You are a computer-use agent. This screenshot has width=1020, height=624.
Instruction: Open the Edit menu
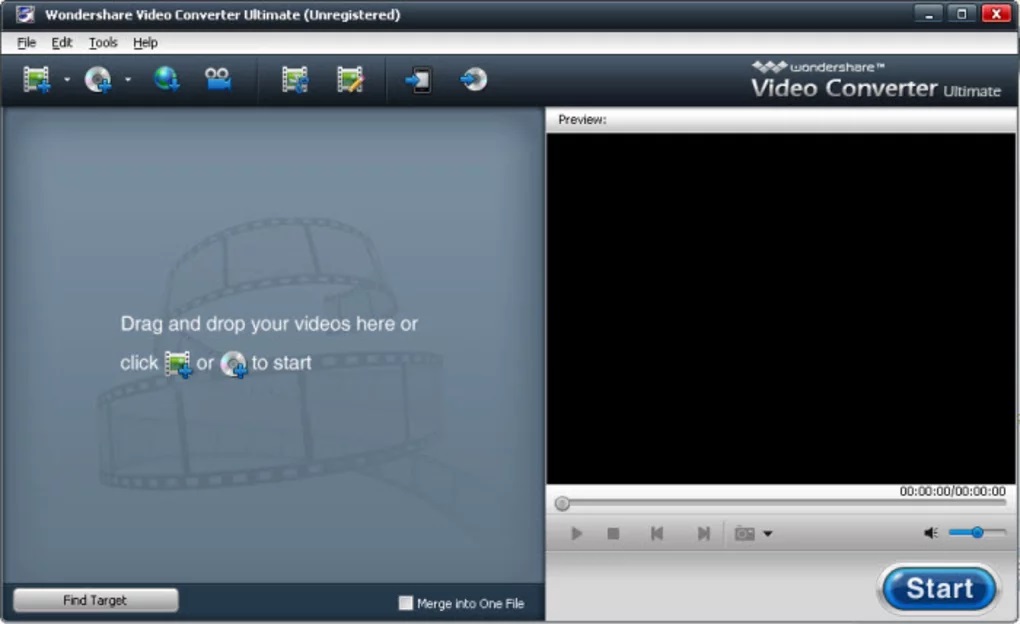(x=62, y=43)
